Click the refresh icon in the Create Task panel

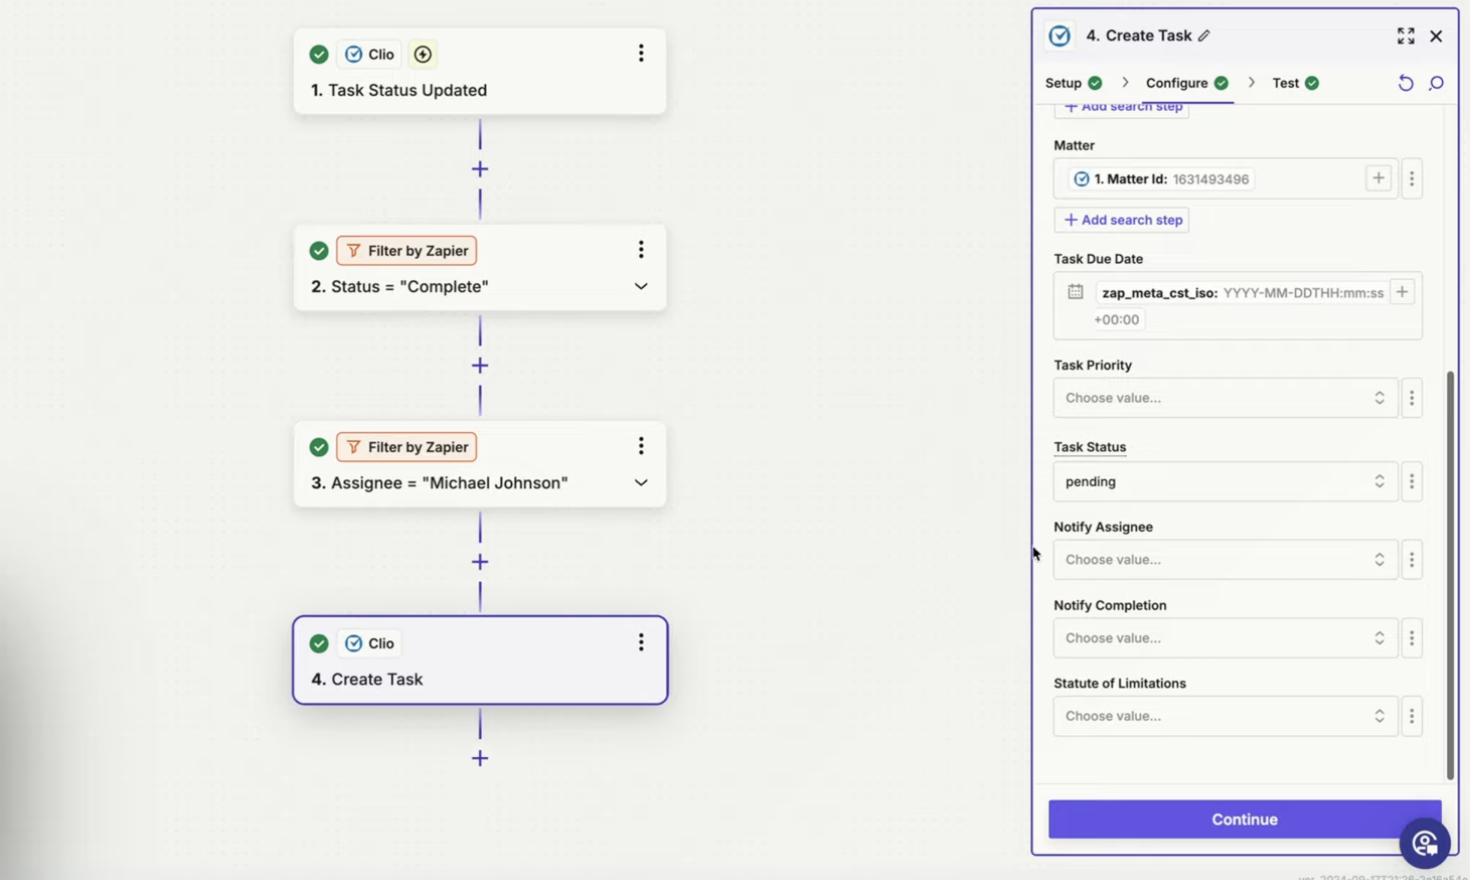point(1405,83)
